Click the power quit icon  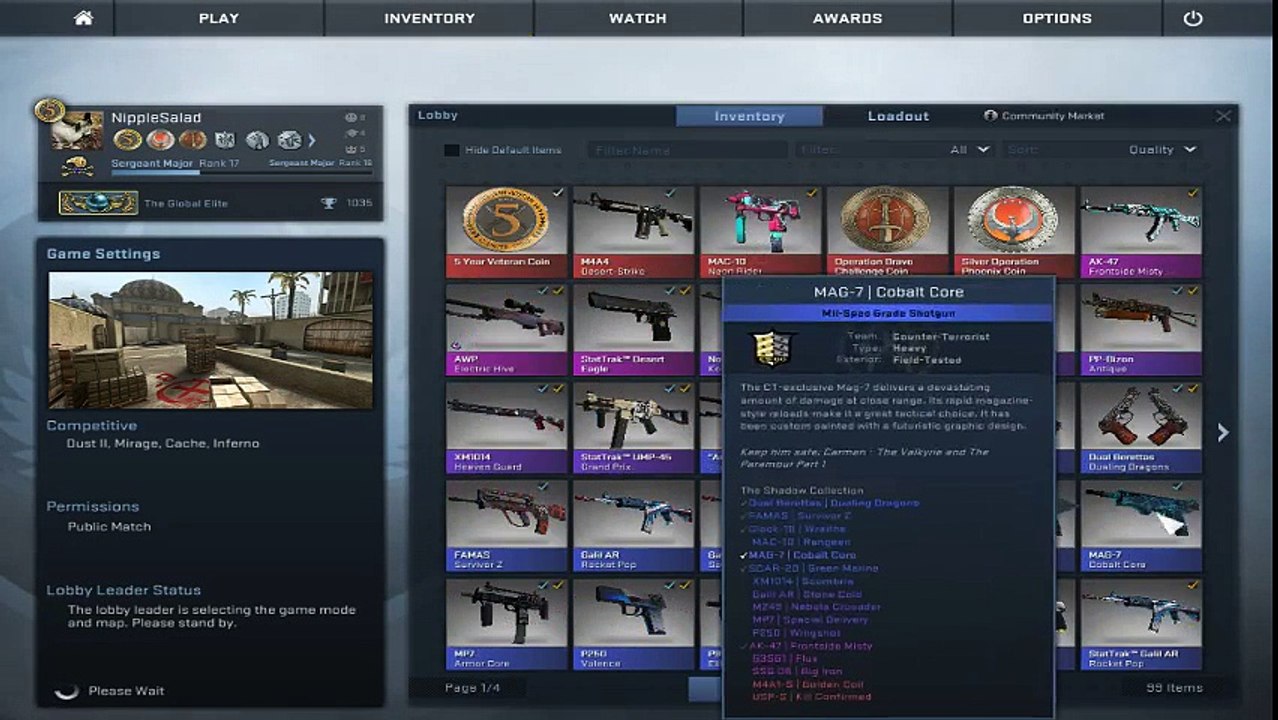pyautogui.click(x=1192, y=18)
